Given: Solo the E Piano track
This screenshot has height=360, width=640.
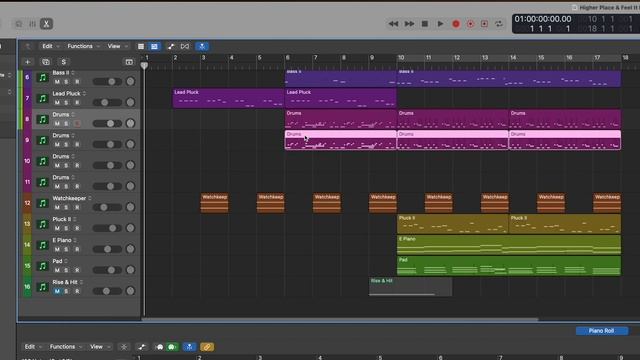Looking at the screenshot, I should click(x=67, y=249).
